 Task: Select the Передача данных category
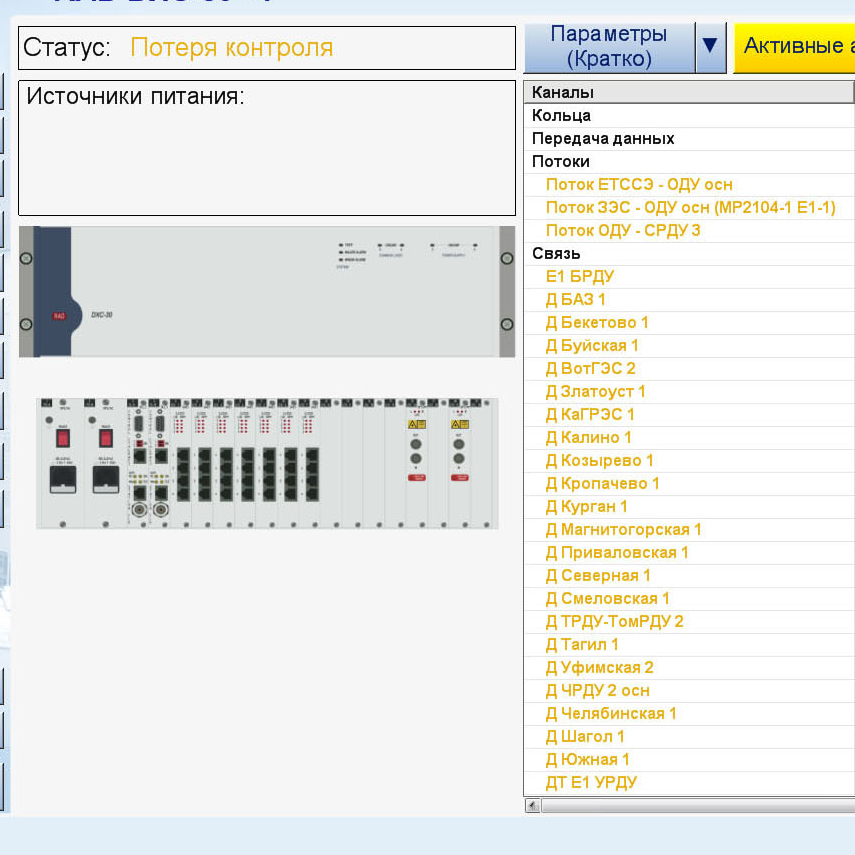[x=603, y=138]
